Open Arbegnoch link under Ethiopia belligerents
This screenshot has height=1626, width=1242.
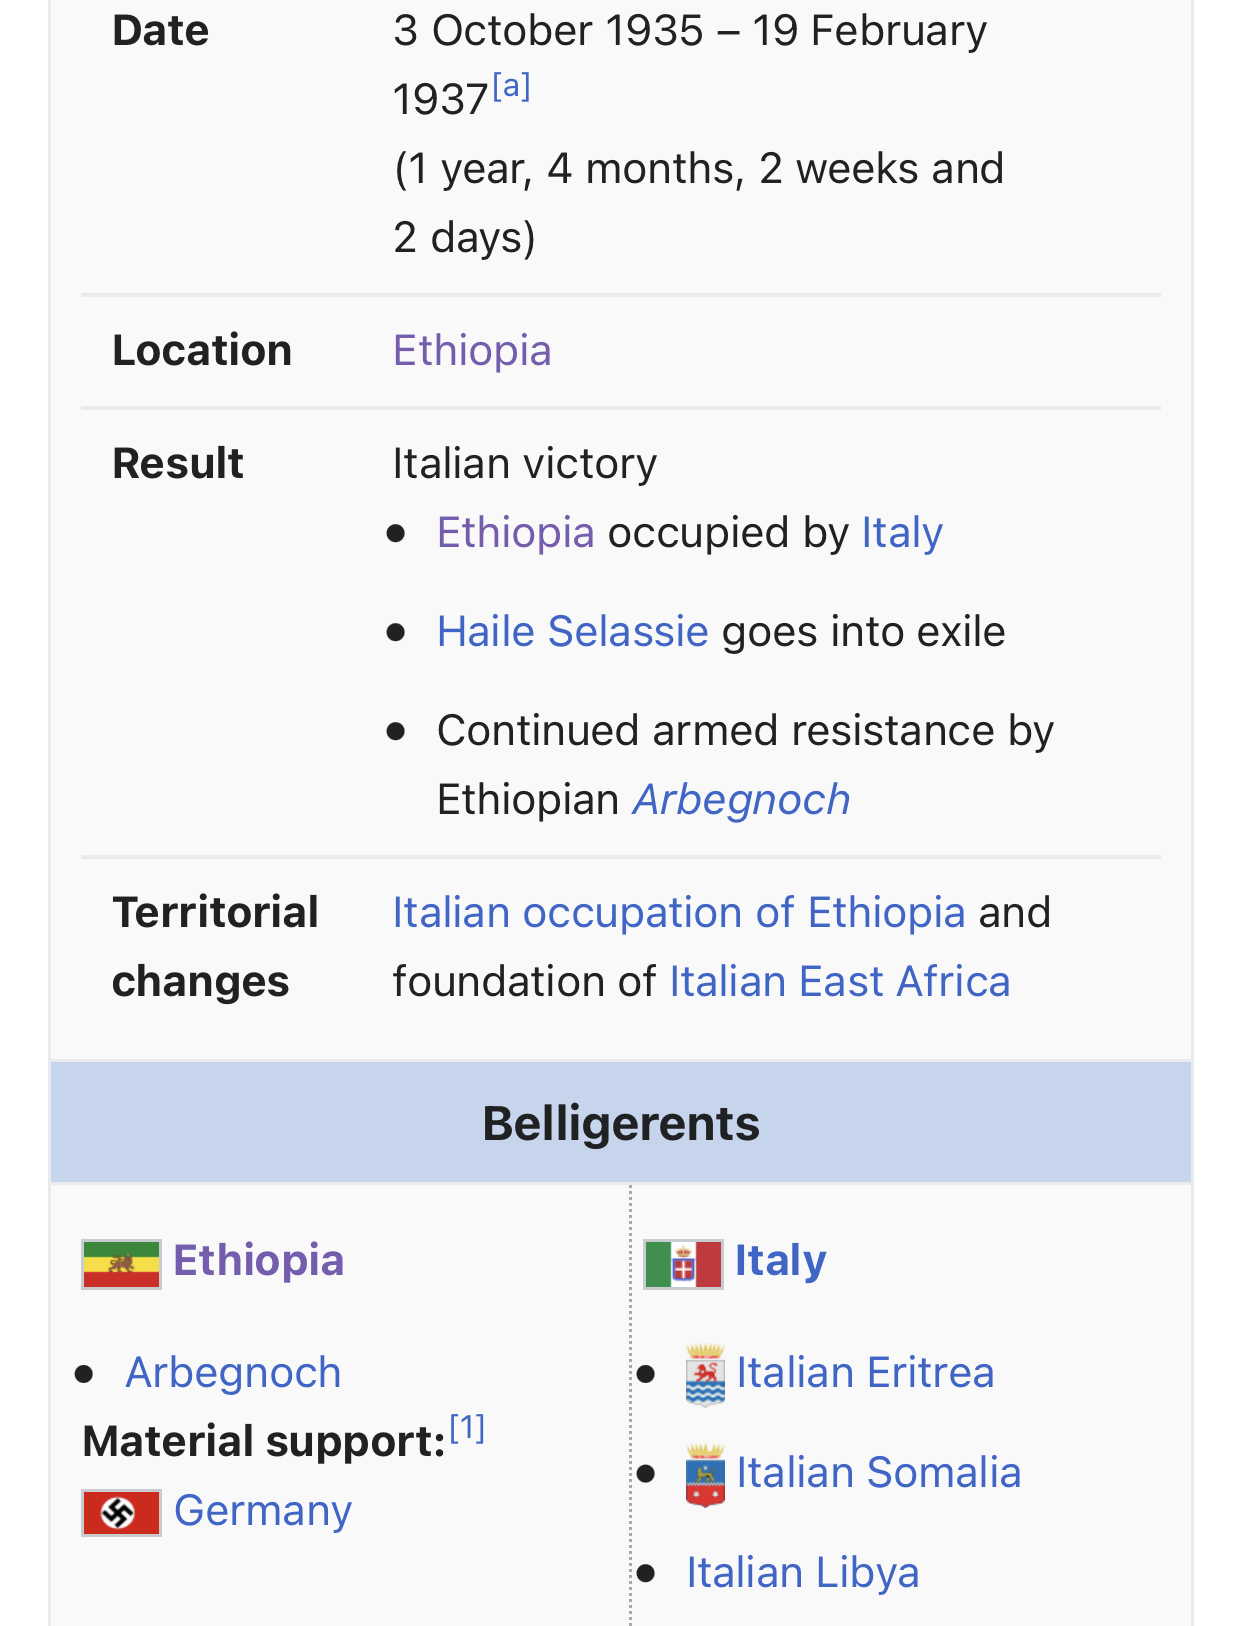coord(233,1372)
